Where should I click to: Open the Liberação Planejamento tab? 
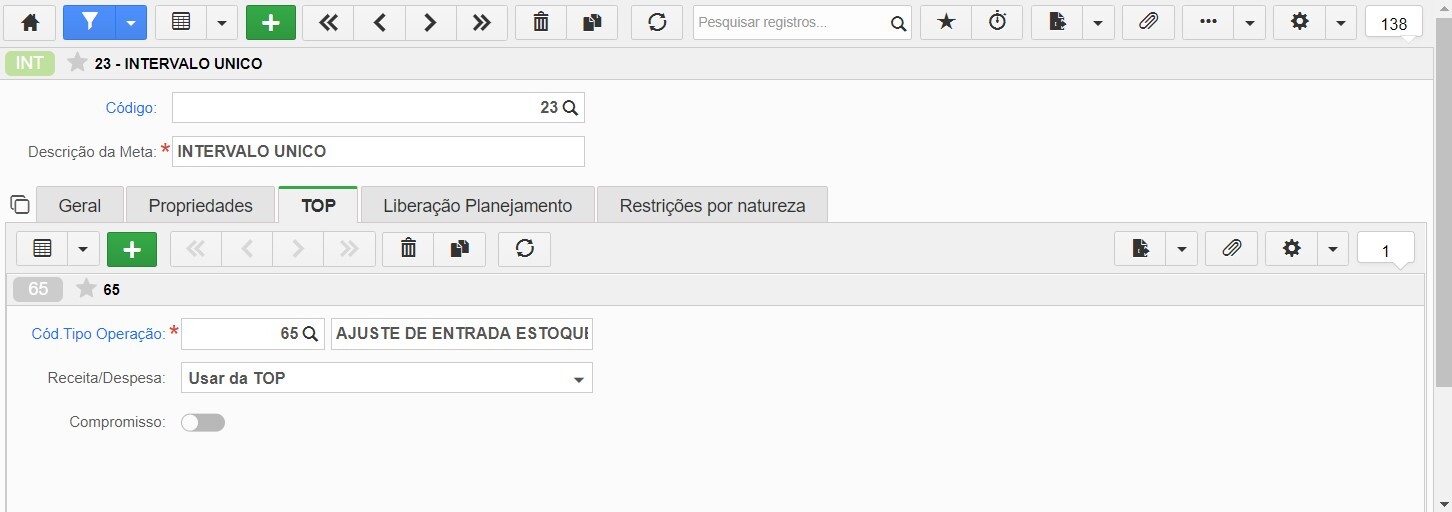coord(478,205)
